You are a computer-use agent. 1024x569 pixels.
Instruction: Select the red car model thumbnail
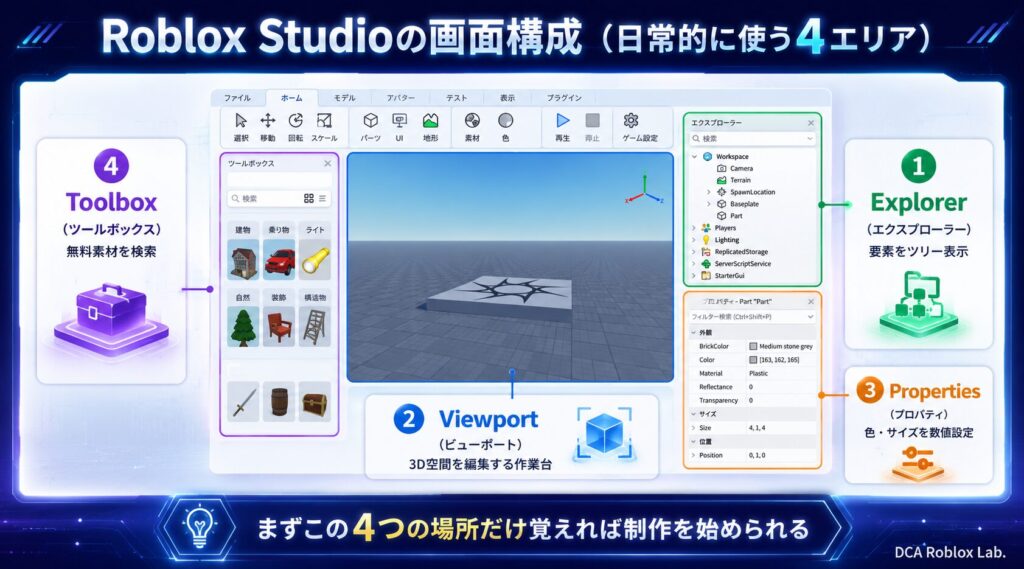[279, 259]
